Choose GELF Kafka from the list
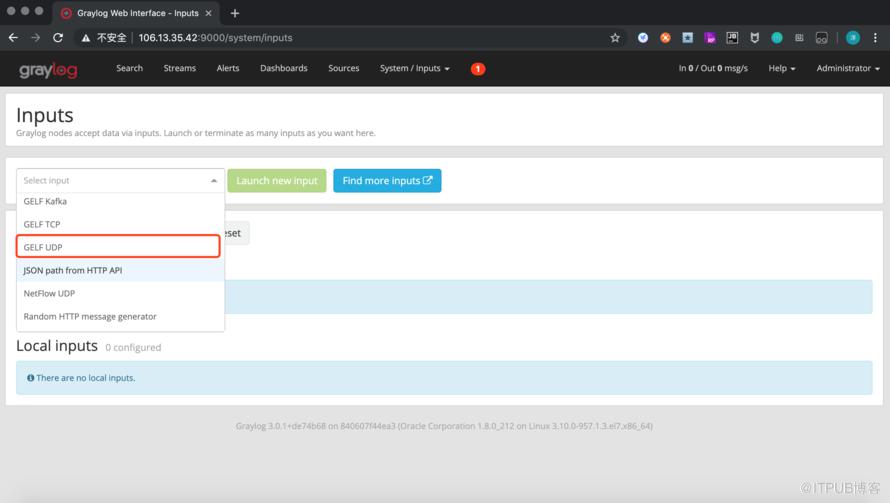 tap(120, 202)
